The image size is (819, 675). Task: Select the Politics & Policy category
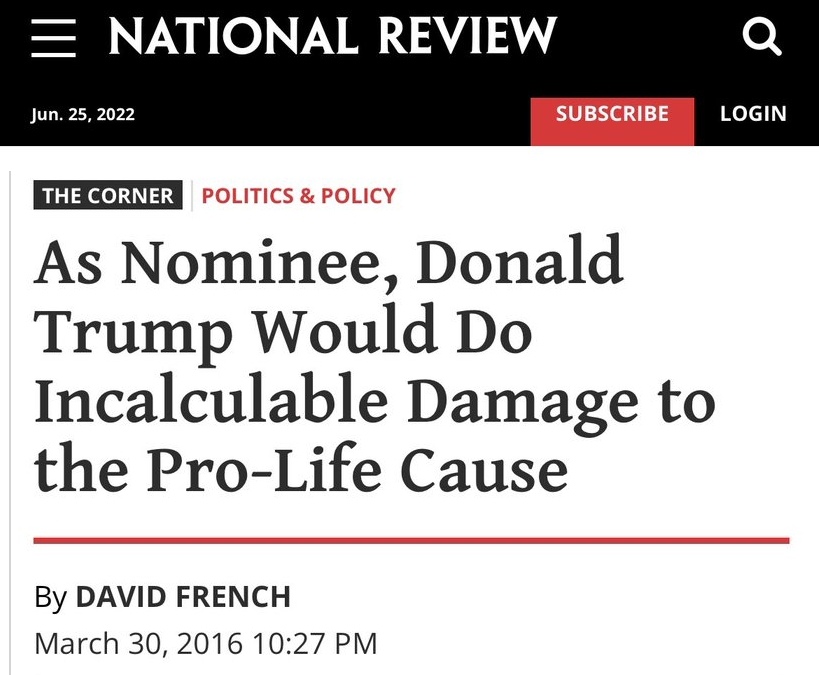click(x=299, y=196)
